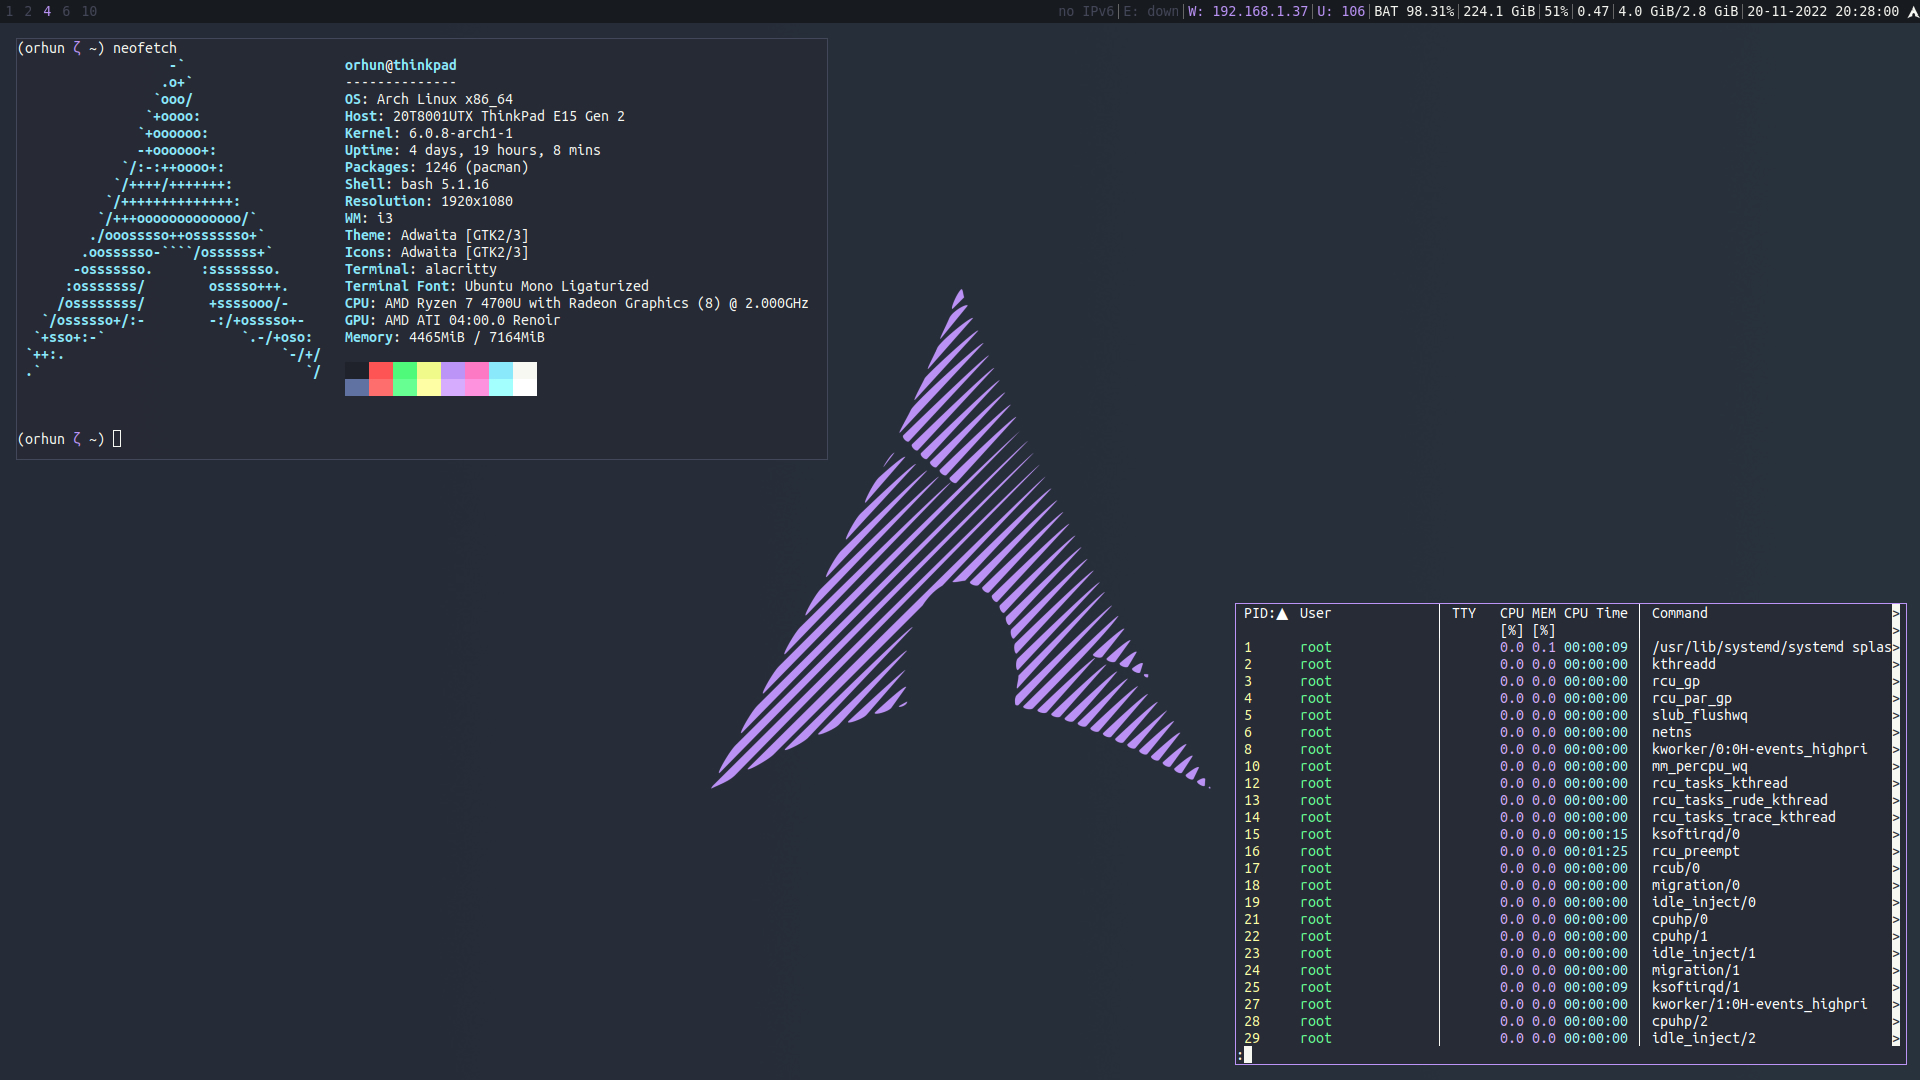
Task: Click the 'Memory: 4465MiB / 7164MiB' line
Action: pos(445,337)
